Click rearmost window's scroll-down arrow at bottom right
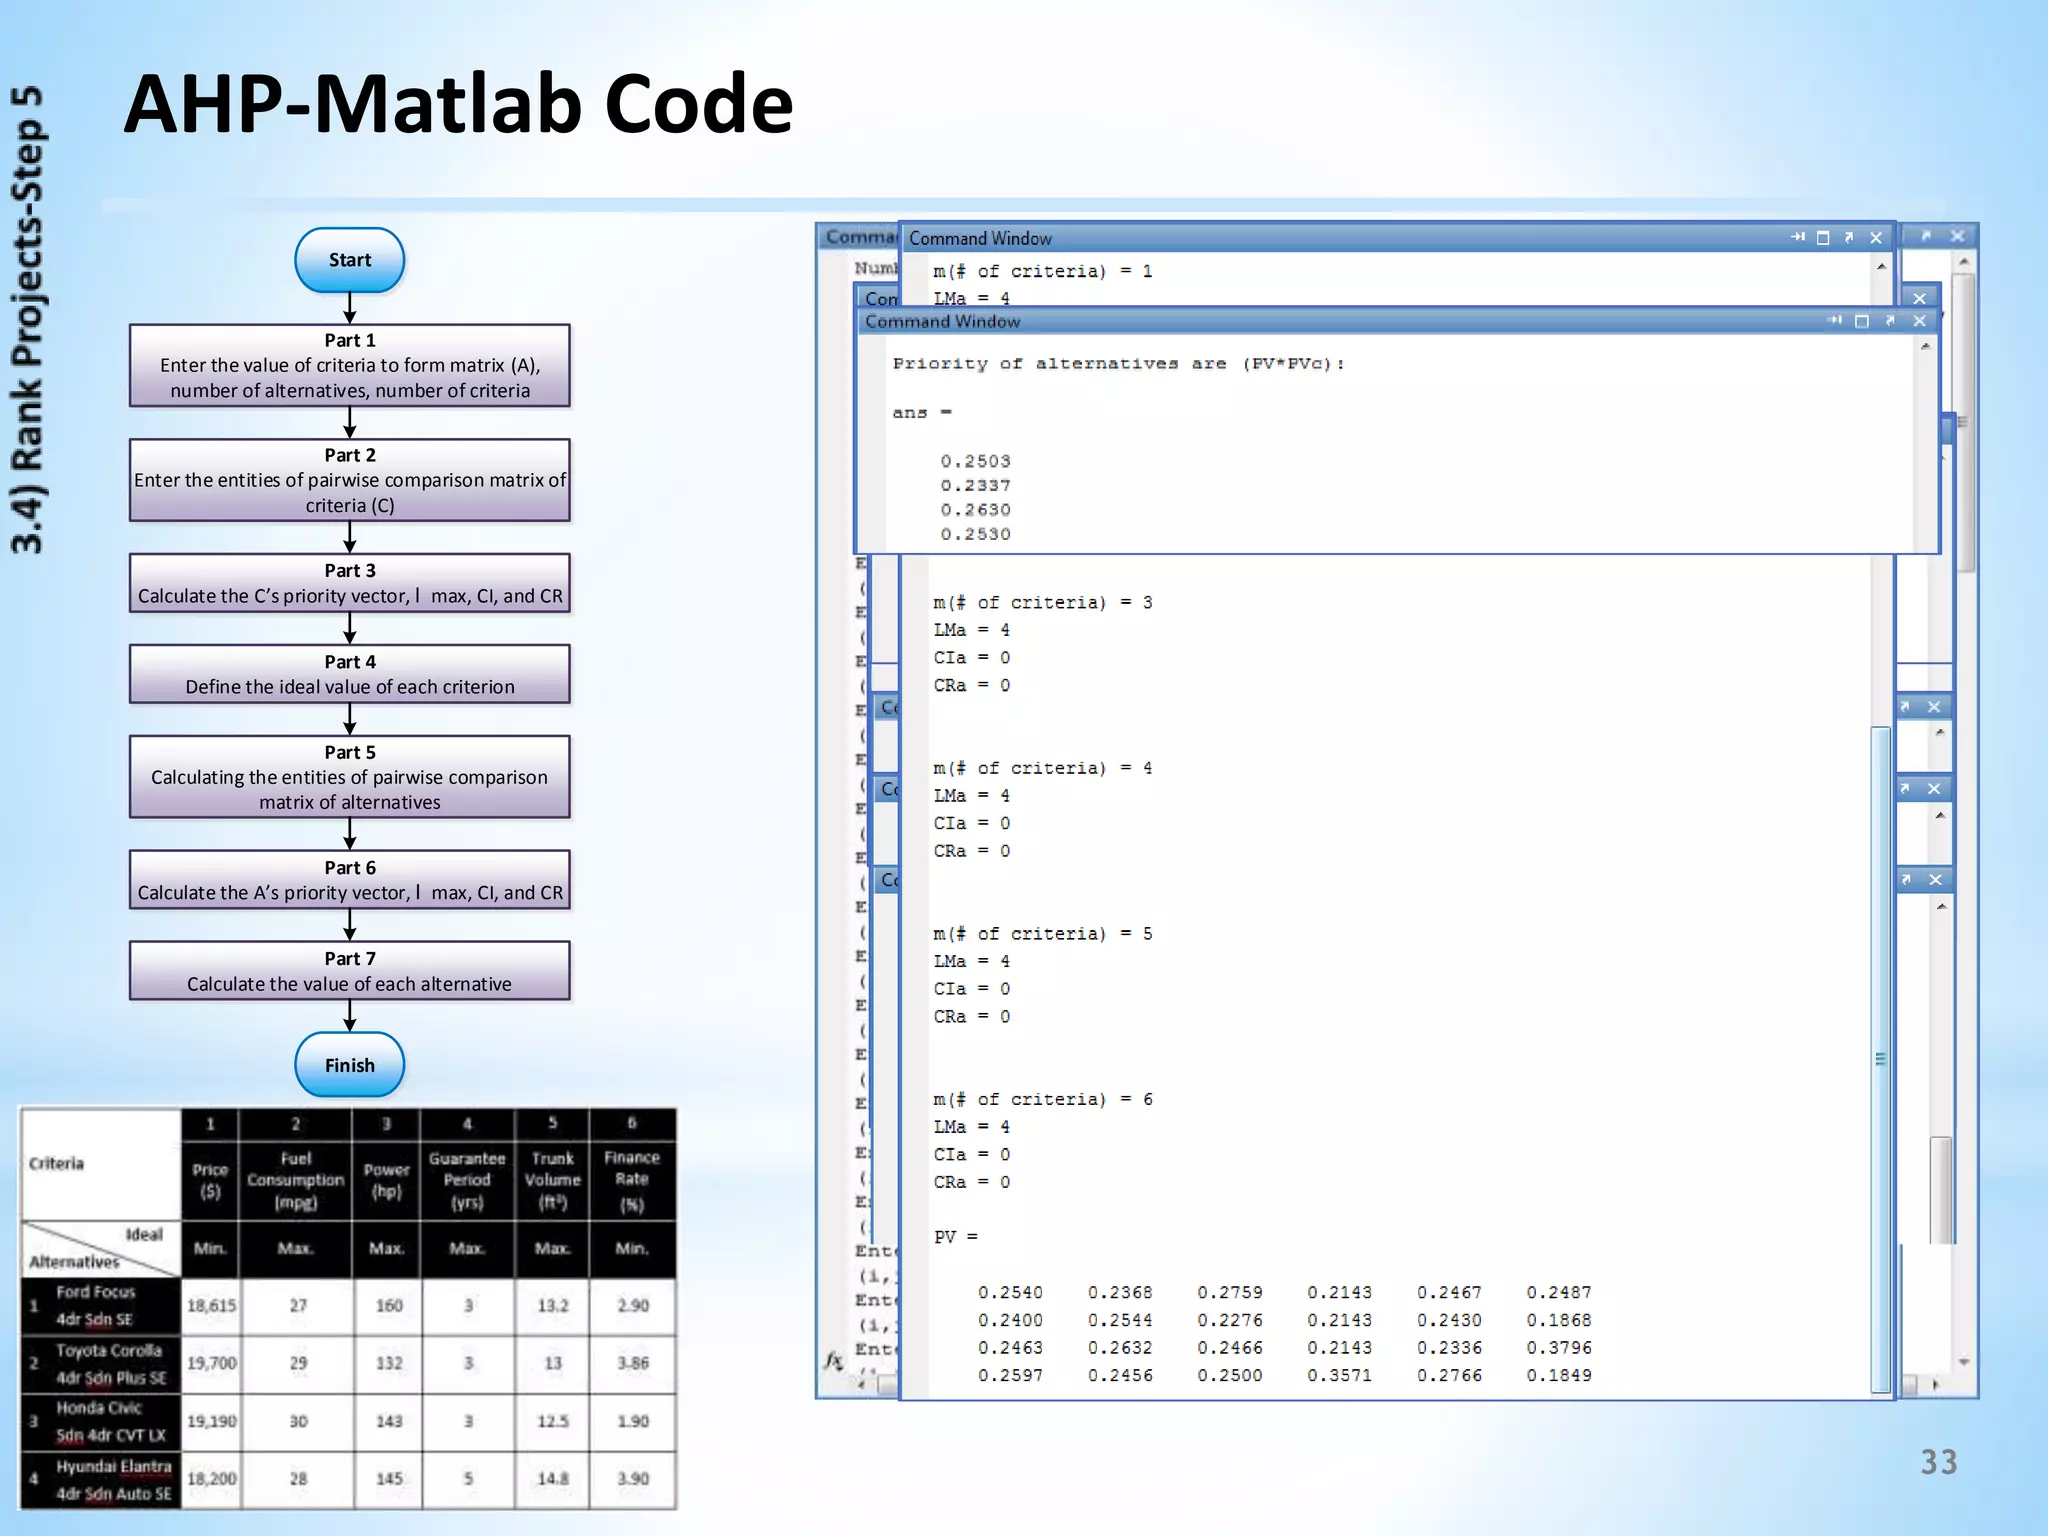This screenshot has height=1536, width=2048. click(1963, 1362)
